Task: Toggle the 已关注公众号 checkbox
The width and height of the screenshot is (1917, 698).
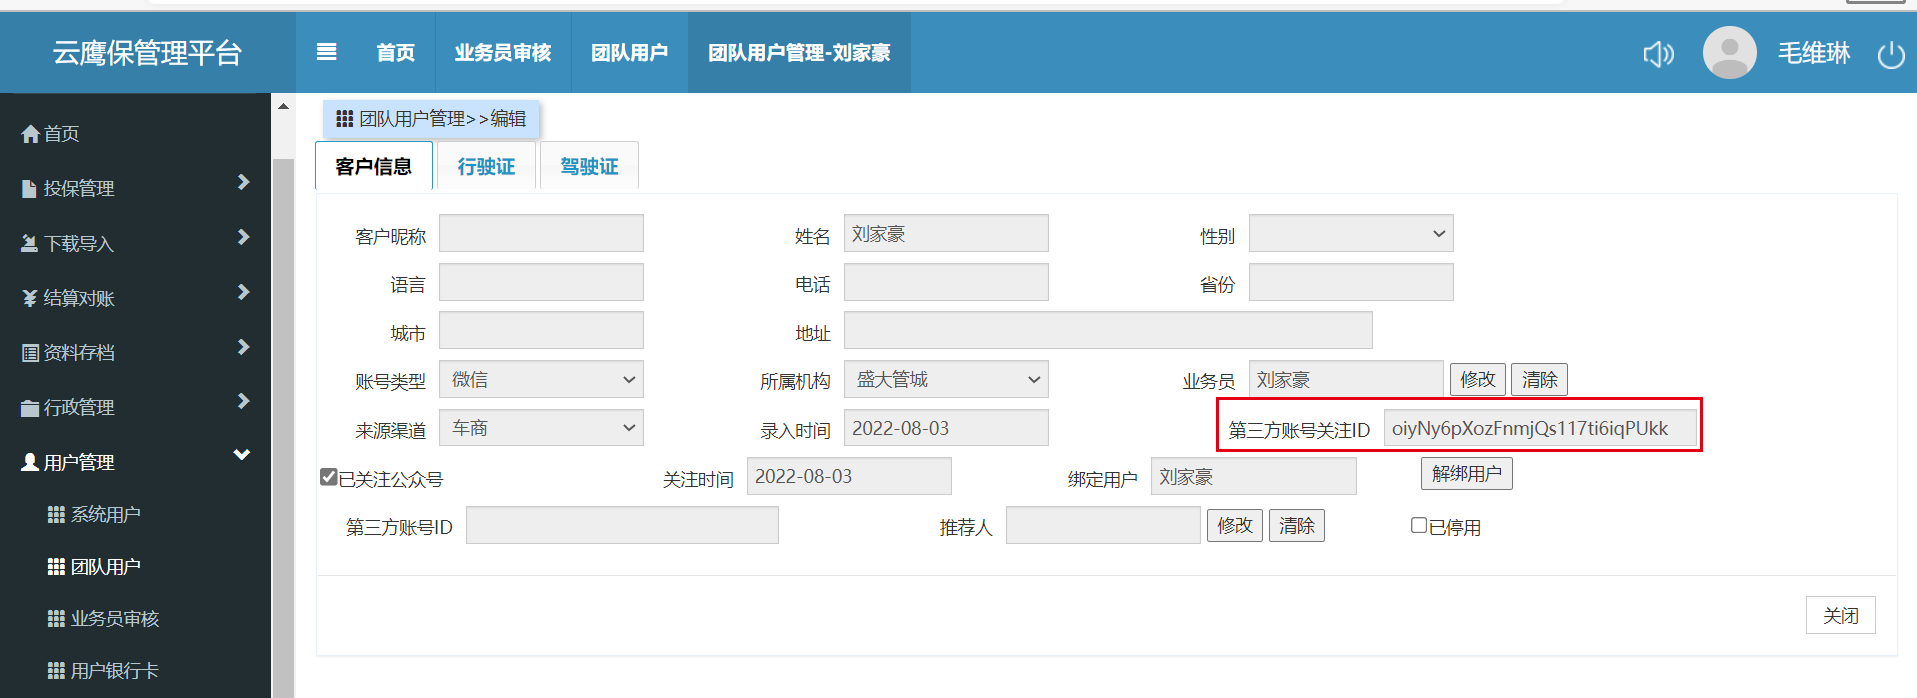Action: pyautogui.click(x=328, y=477)
